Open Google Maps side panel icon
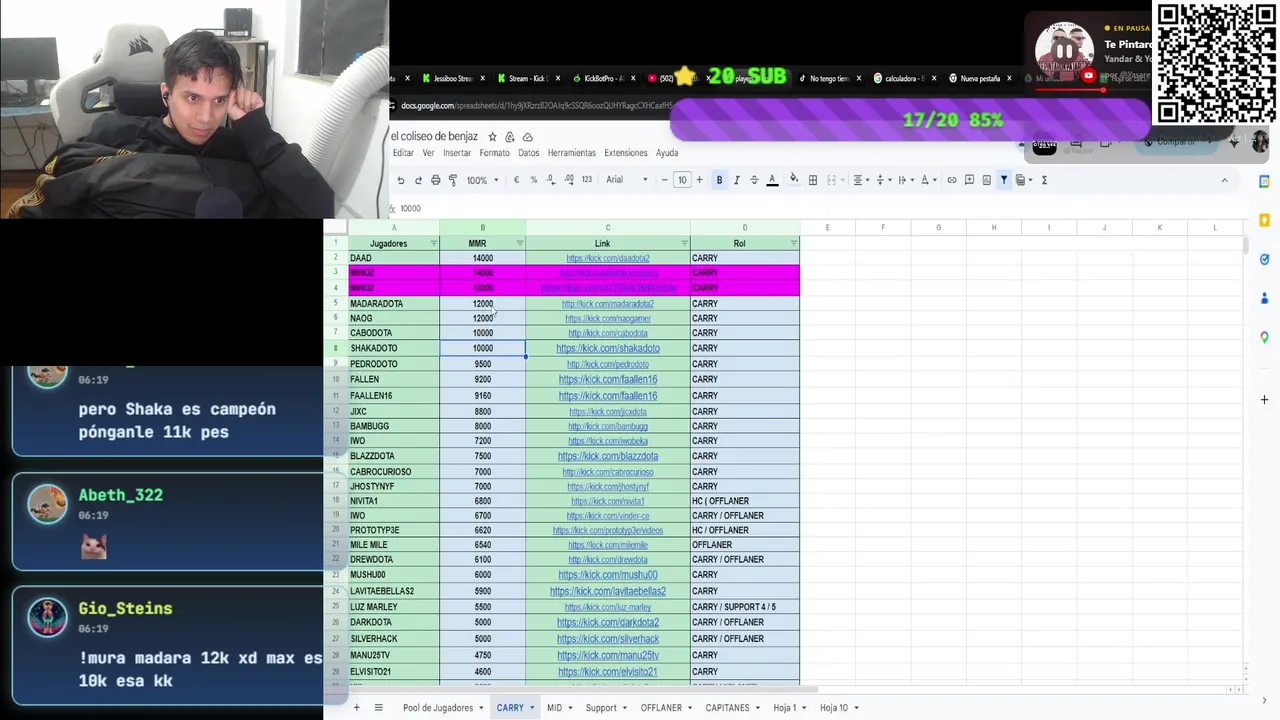1280x720 pixels. 1264,338
